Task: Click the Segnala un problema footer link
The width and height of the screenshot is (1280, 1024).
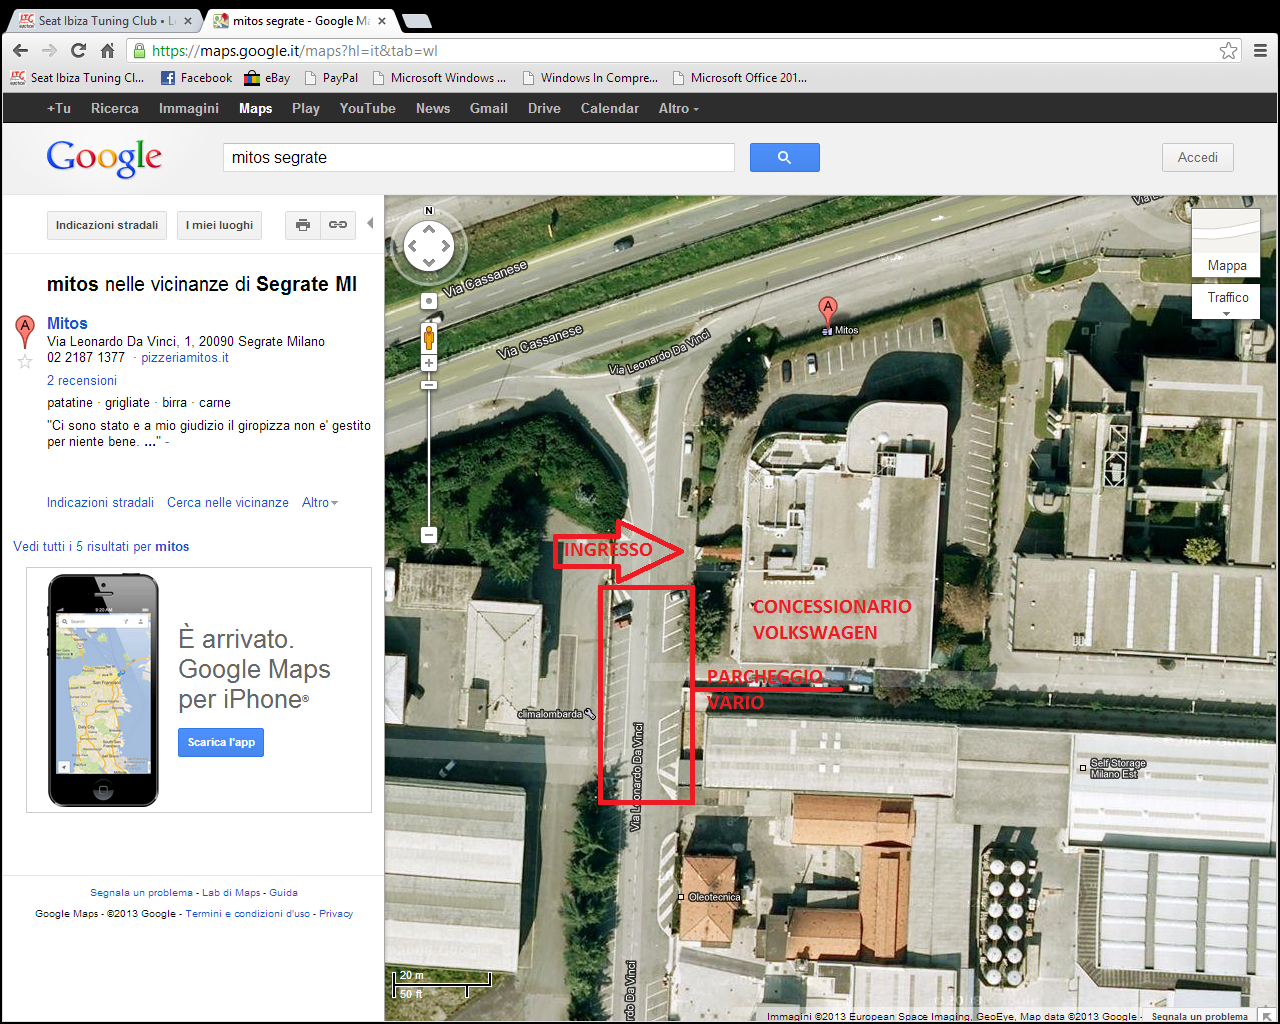Action: (x=141, y=892)
